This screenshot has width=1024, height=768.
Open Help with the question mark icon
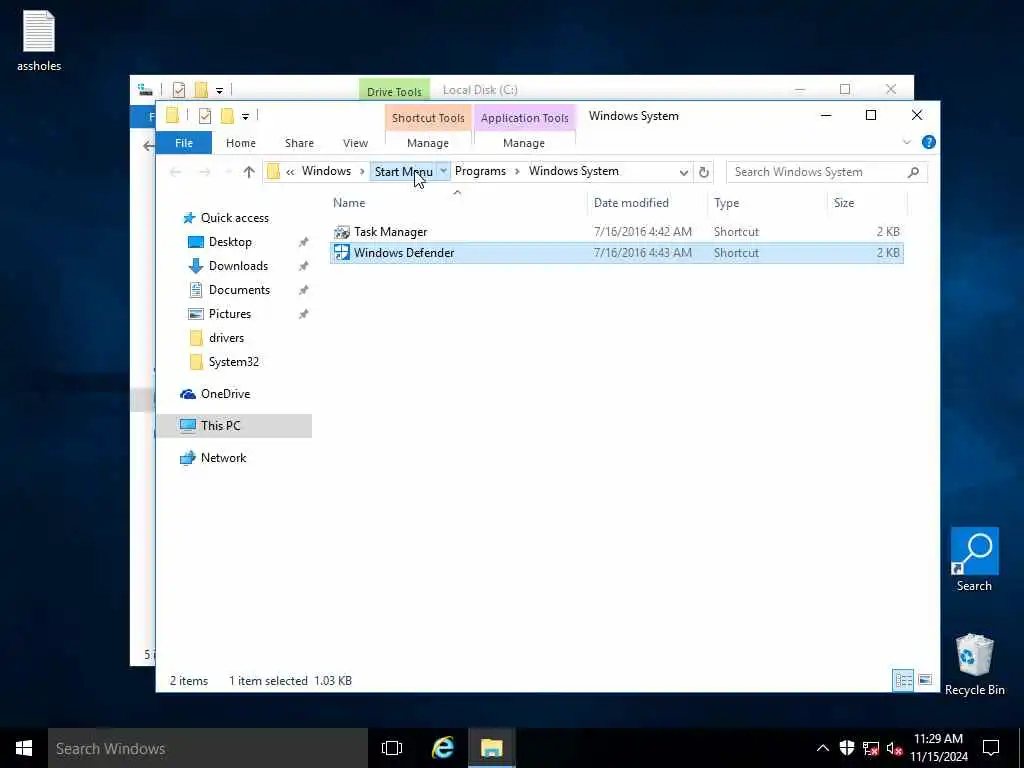pos(928,142)
